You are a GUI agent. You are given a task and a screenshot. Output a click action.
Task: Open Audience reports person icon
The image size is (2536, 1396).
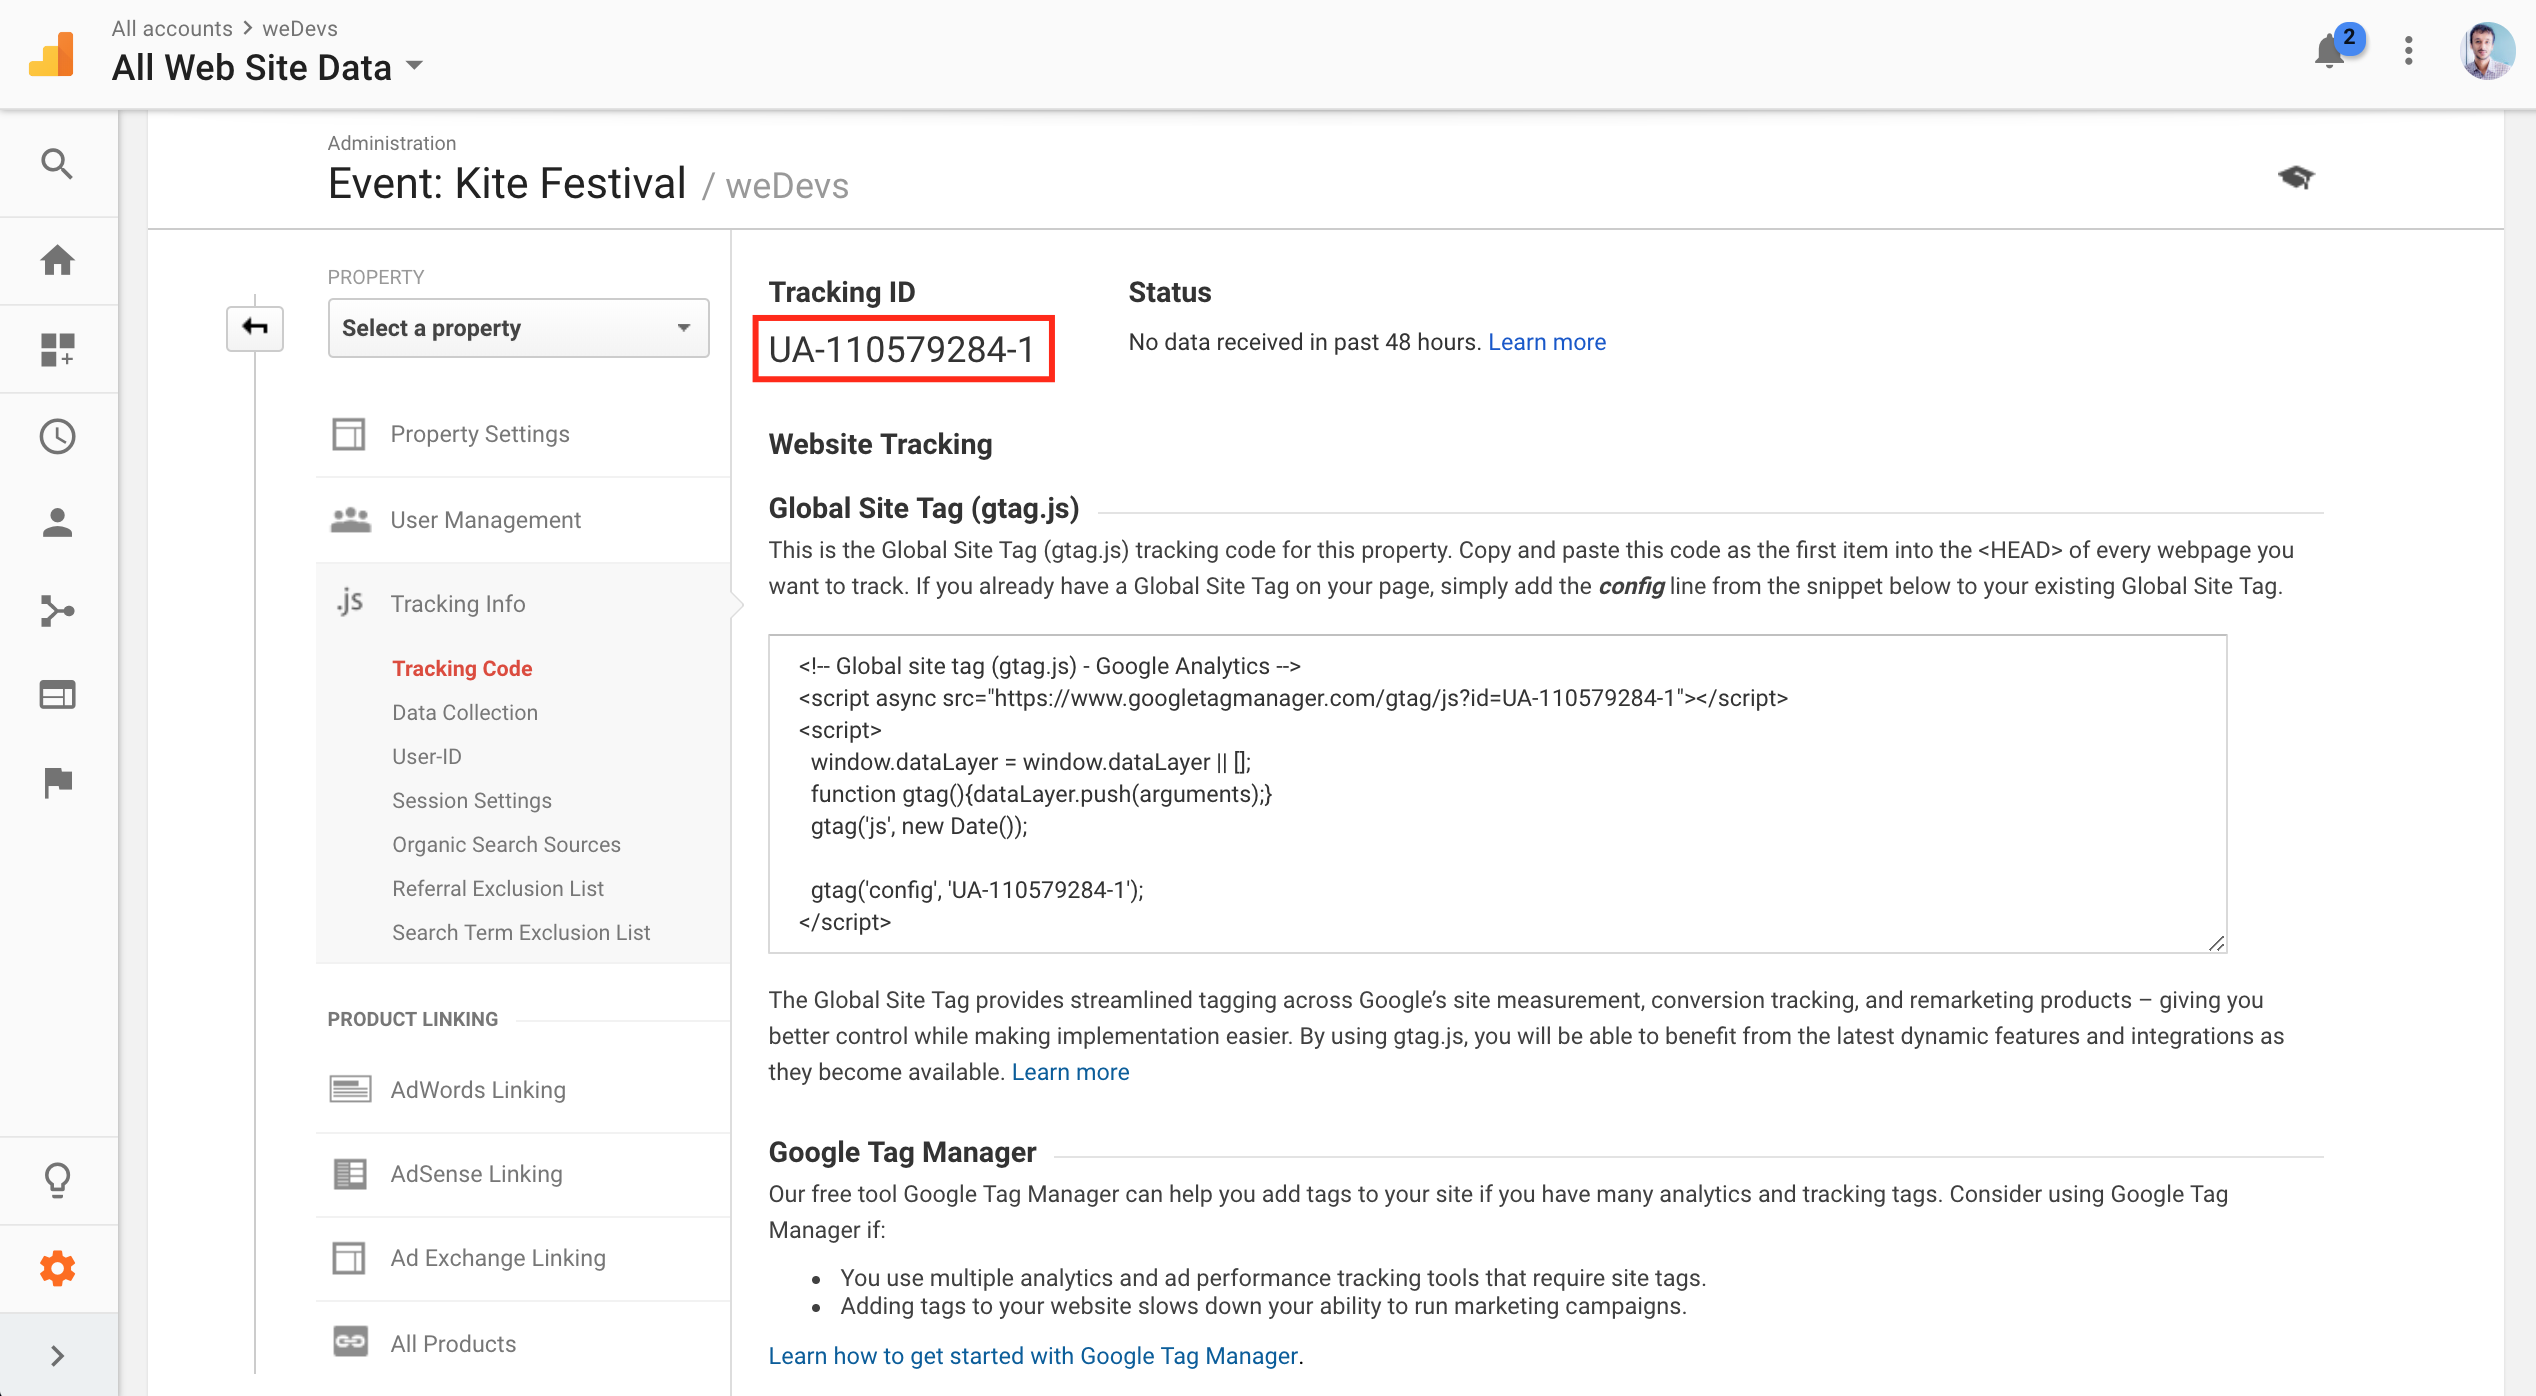[57, 522]
